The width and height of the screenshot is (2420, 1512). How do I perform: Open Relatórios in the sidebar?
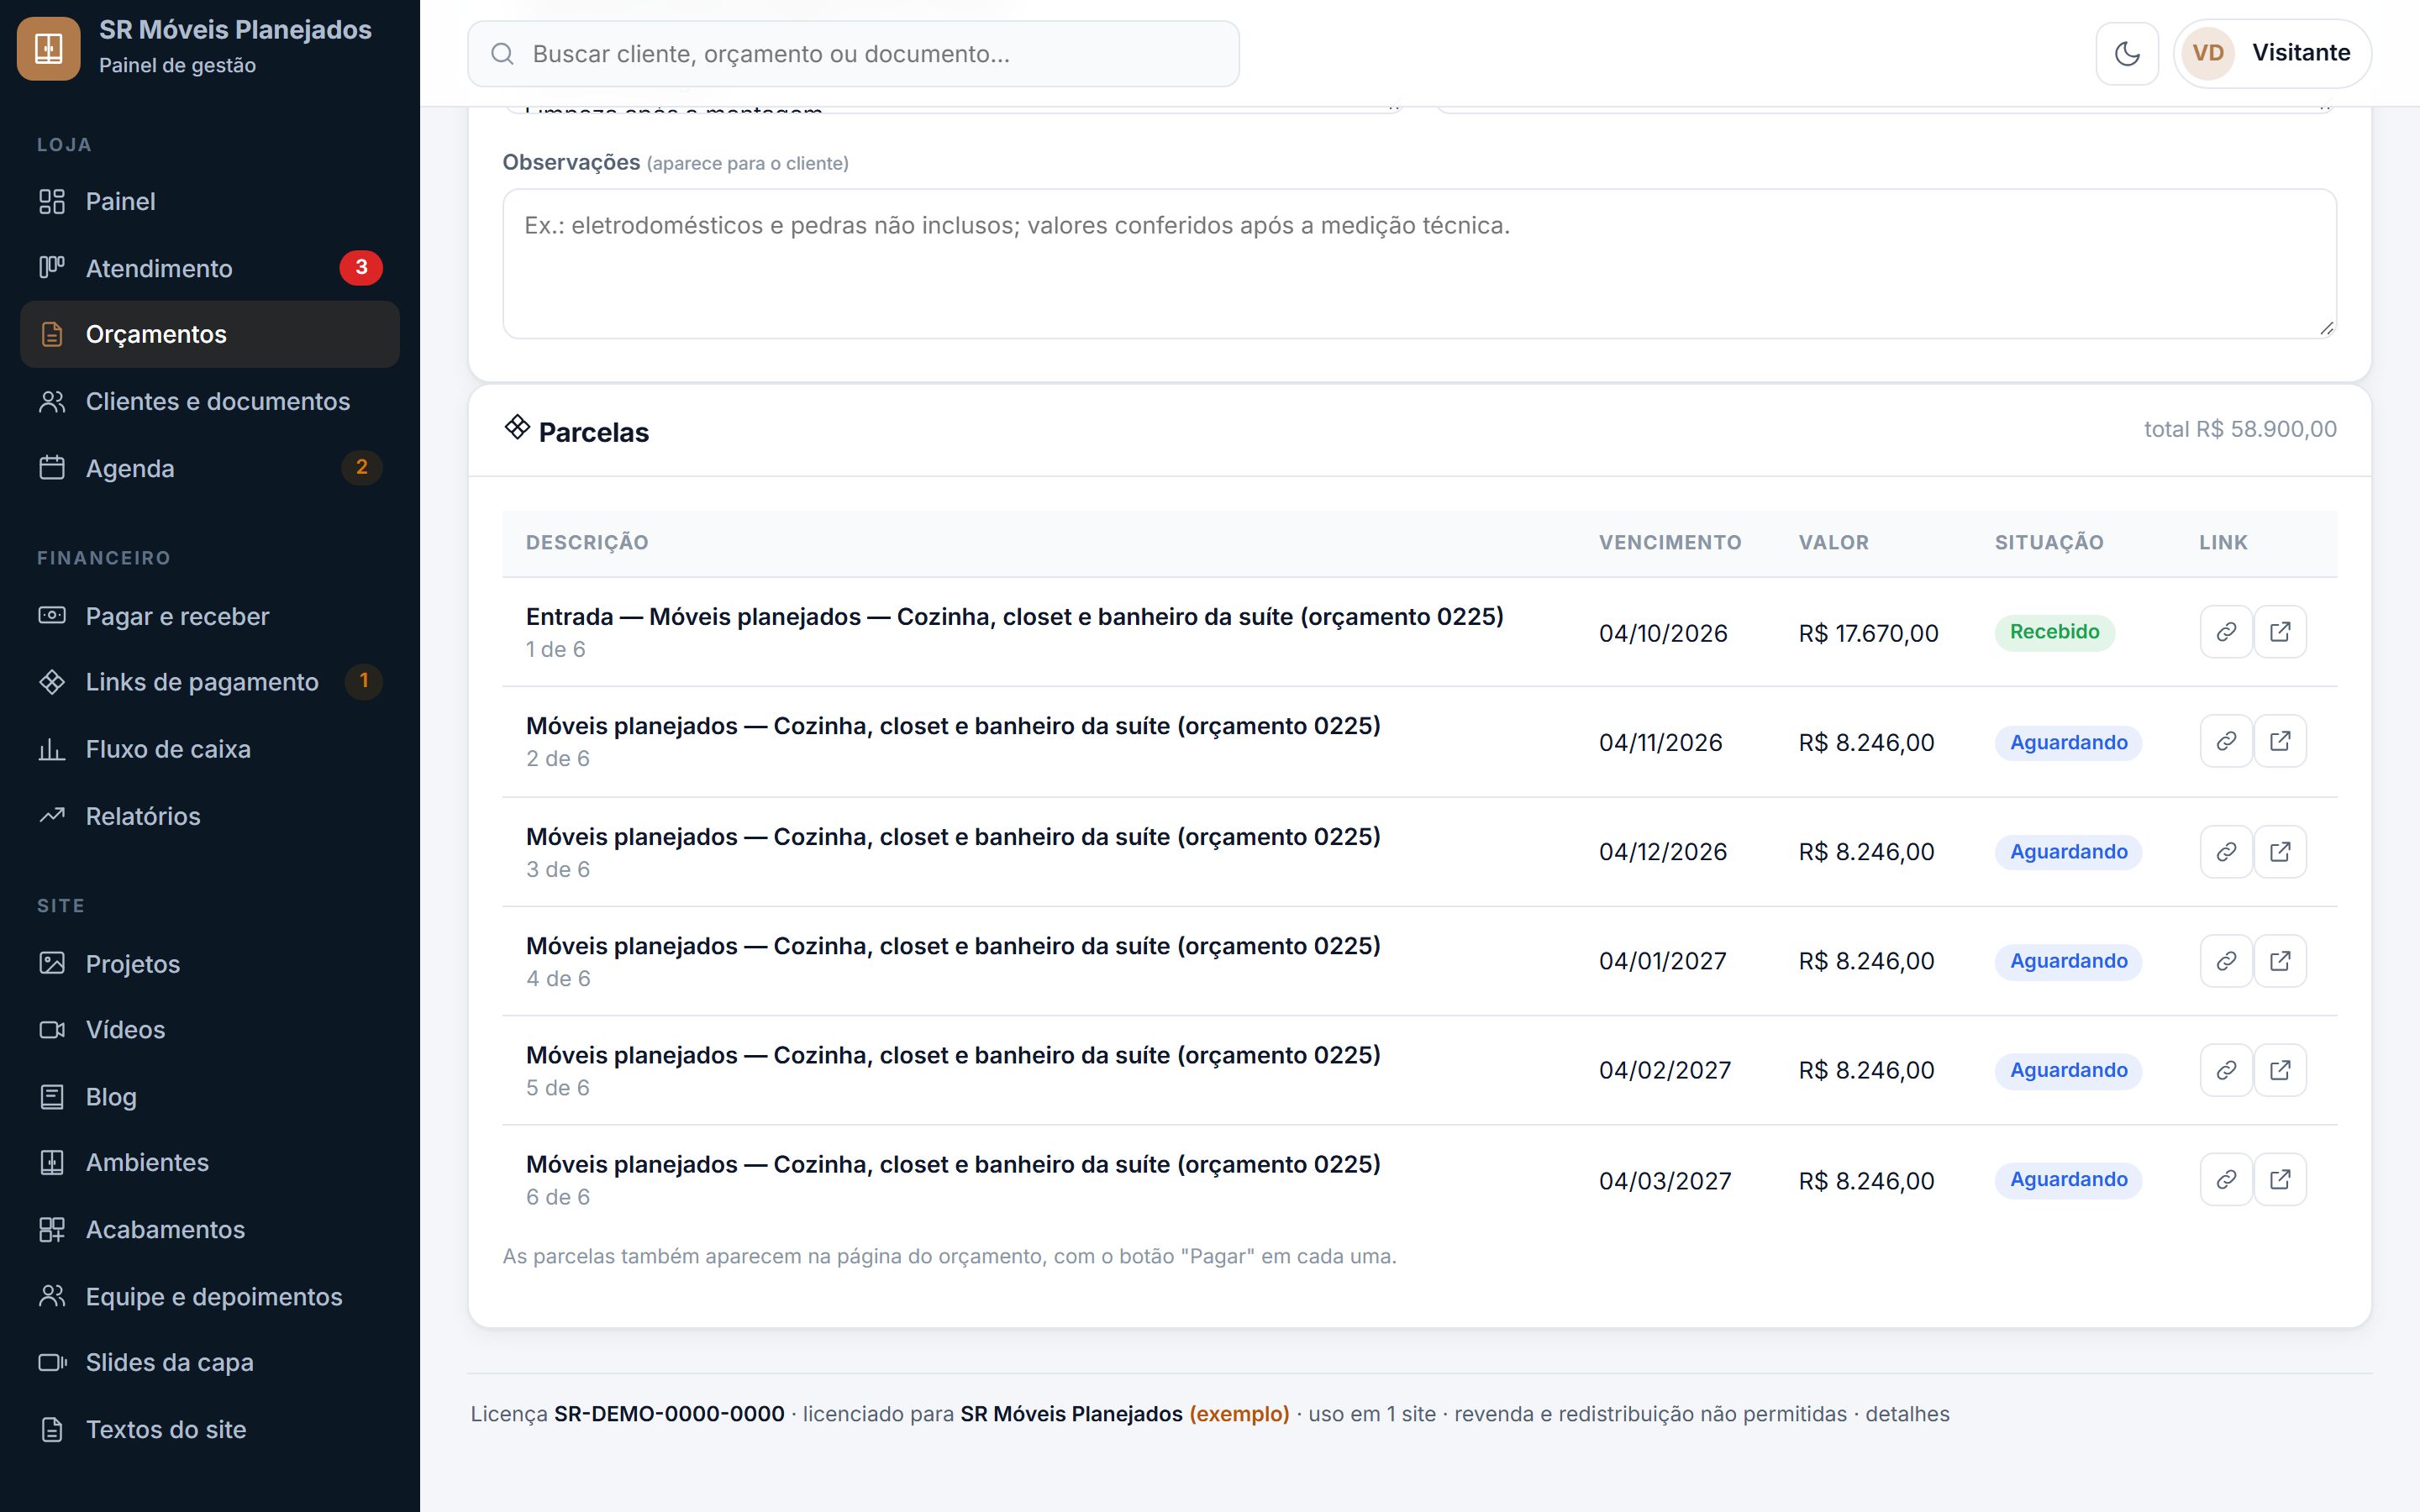210,816
